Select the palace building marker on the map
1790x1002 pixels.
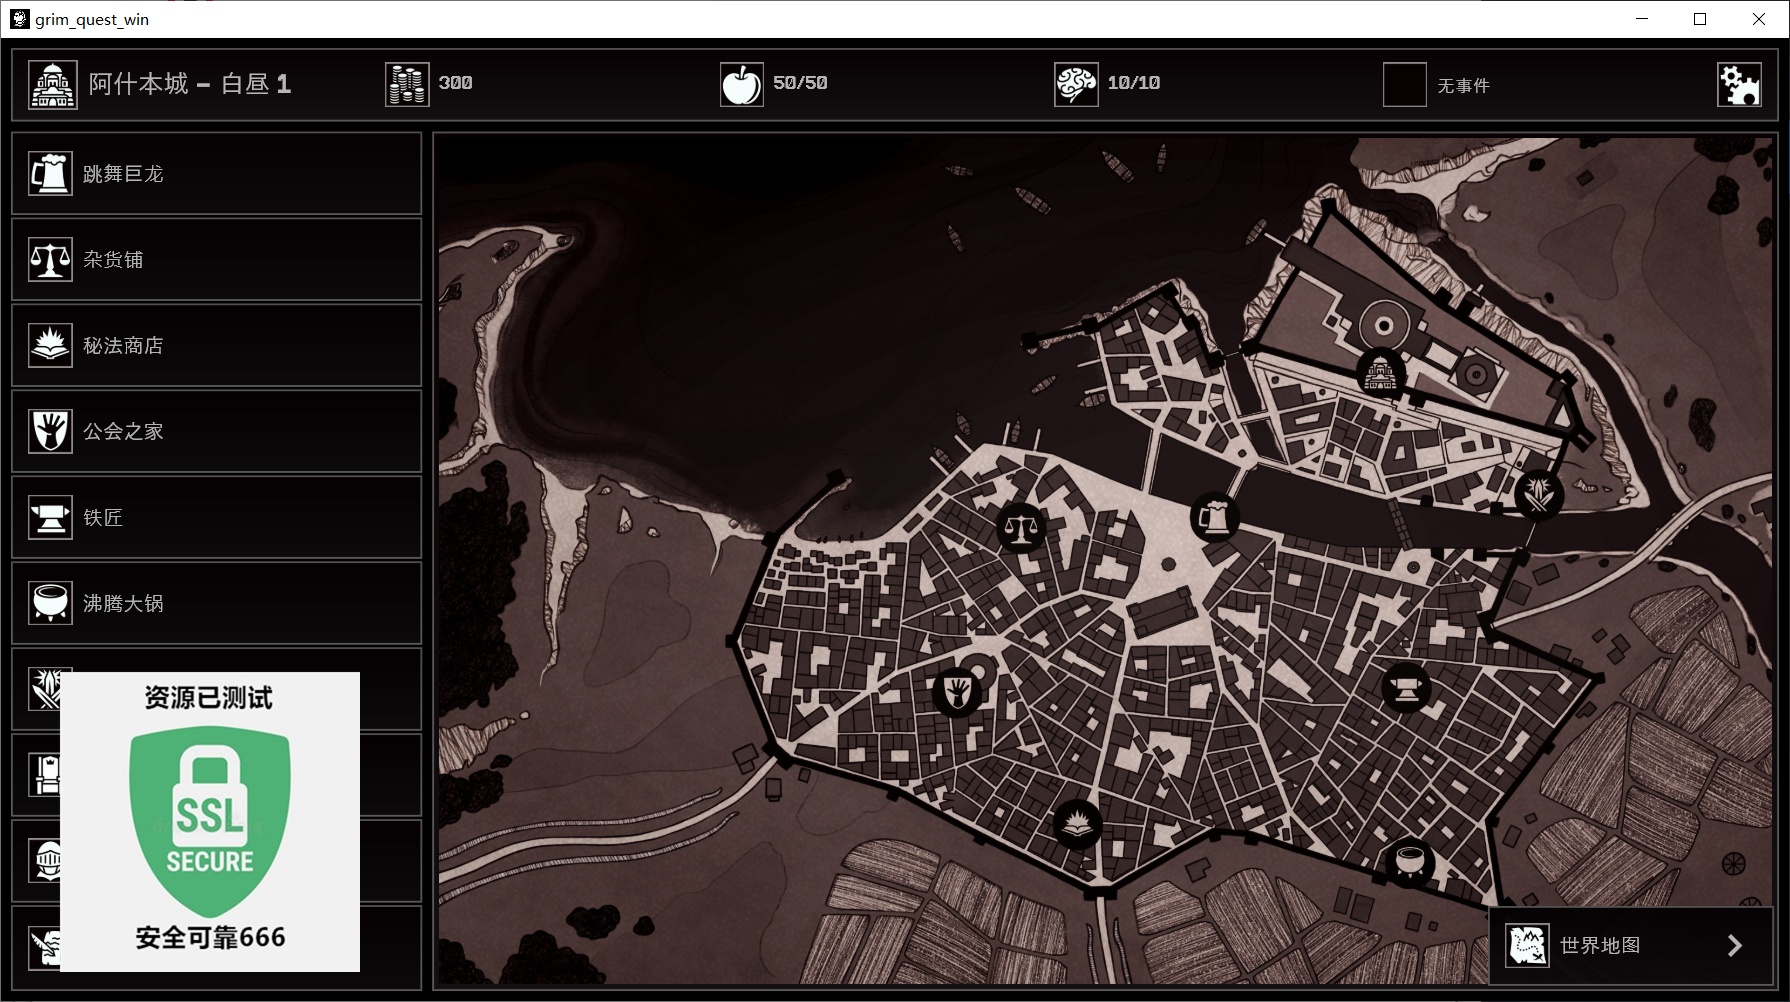pos(1380,373)
